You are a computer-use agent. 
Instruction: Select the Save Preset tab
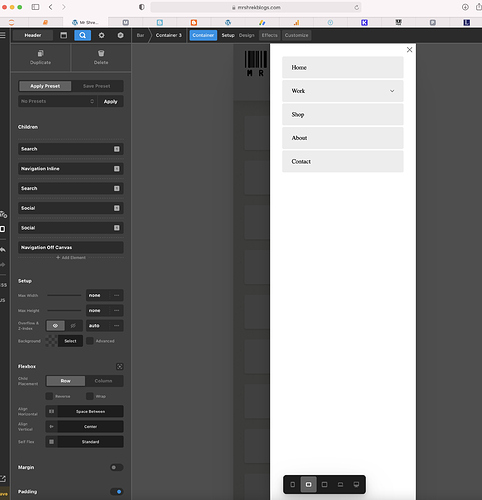pos(97,86)
